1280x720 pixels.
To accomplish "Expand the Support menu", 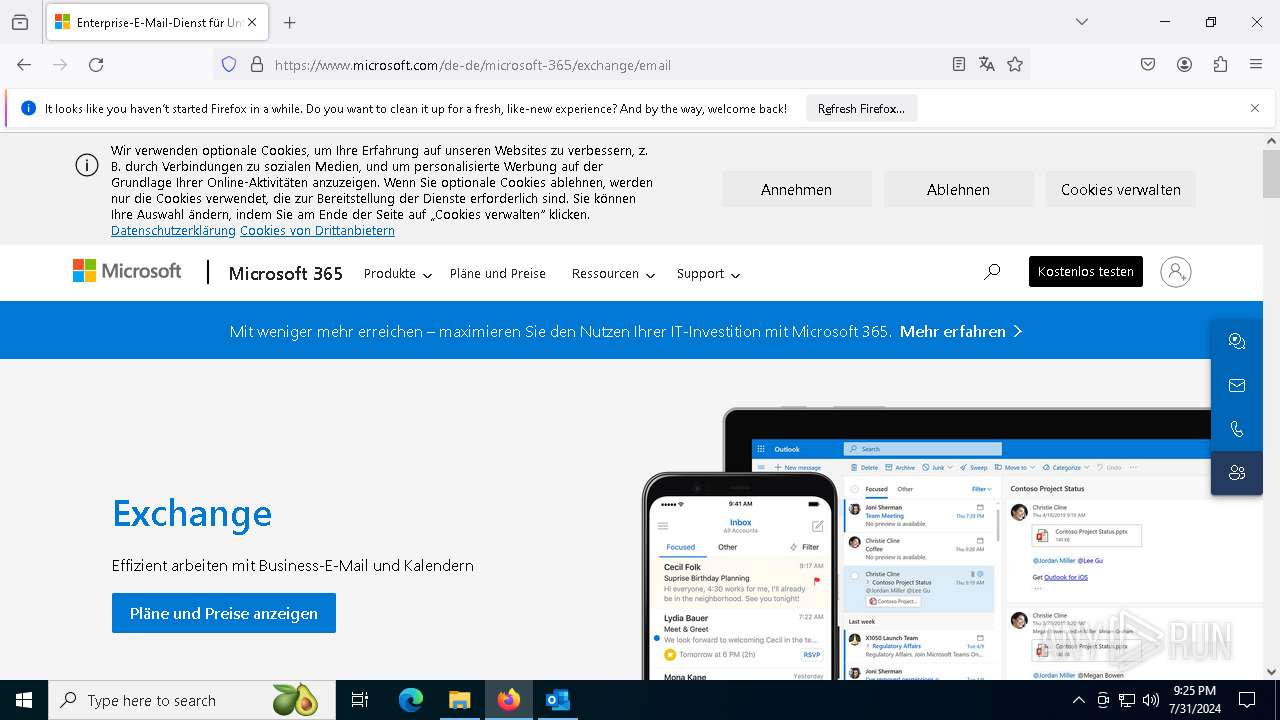I will pos(708,274).
